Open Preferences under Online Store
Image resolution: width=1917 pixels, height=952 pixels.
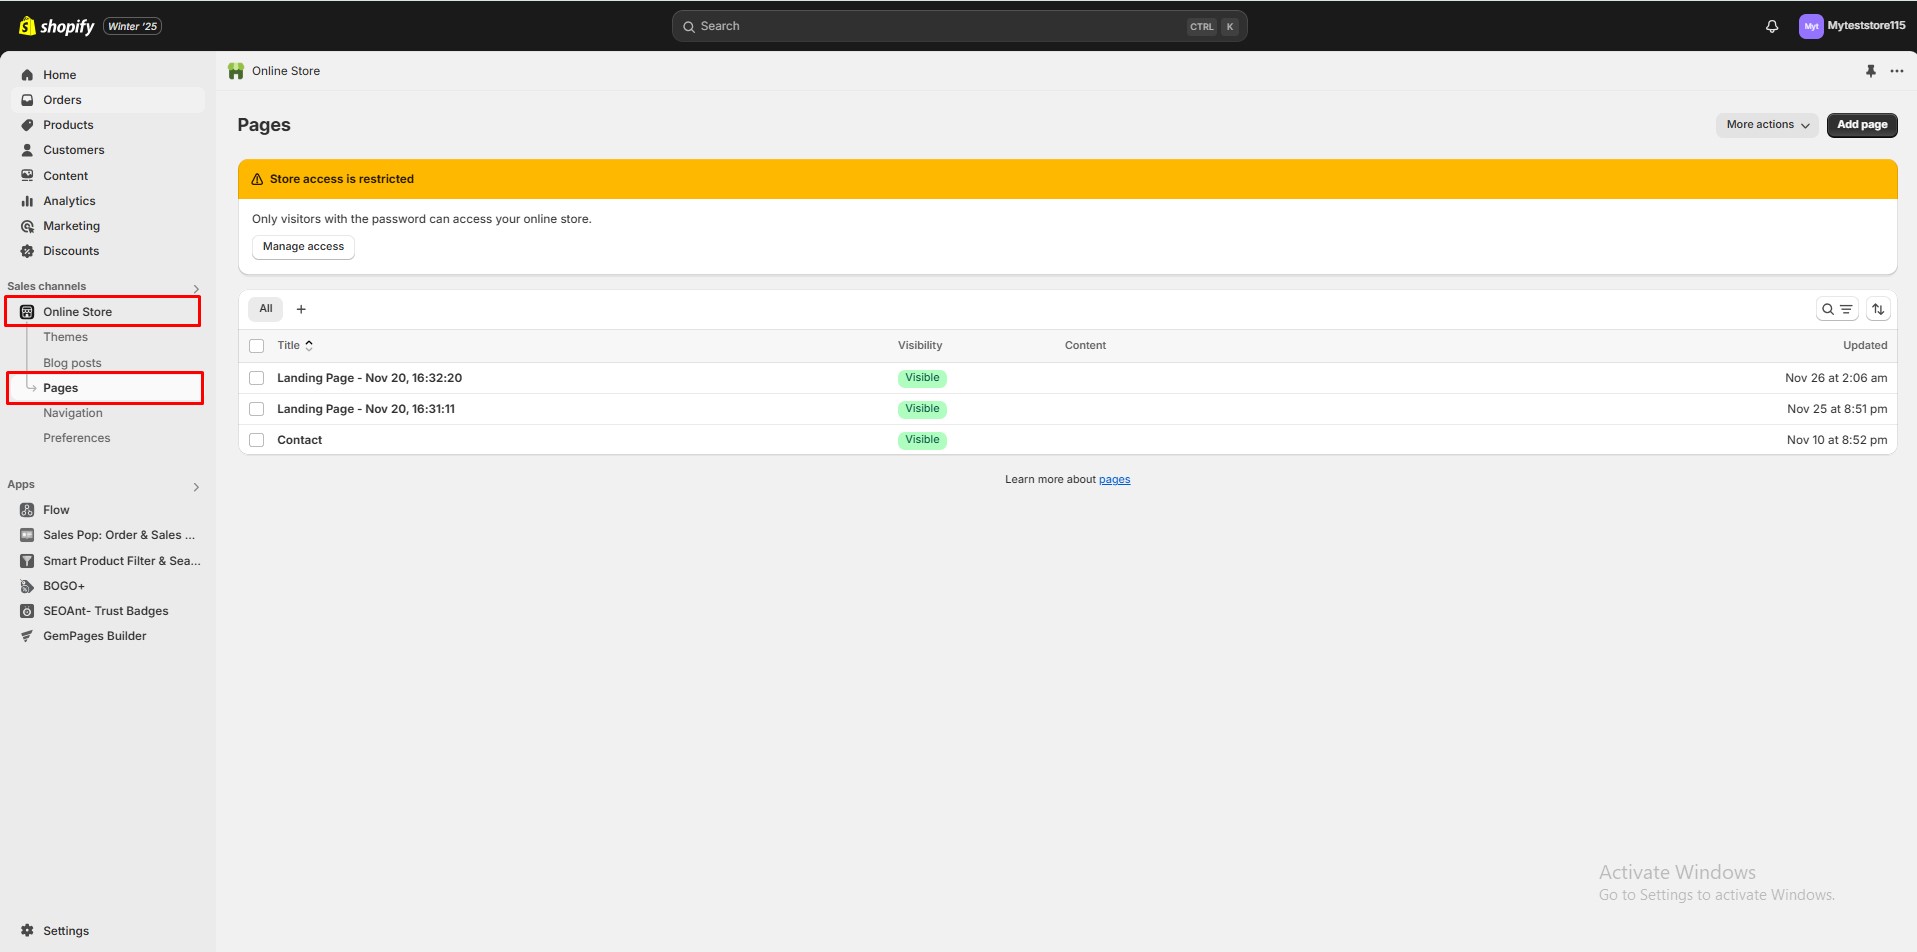click(x=77, y=437)
